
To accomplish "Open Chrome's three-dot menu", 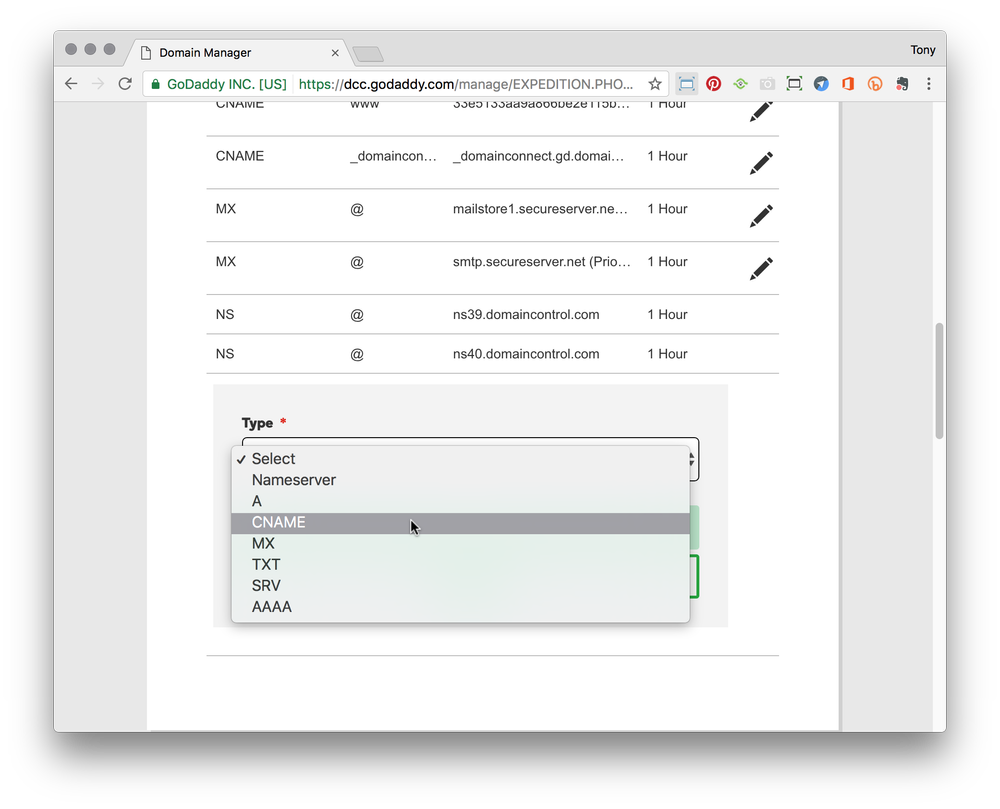I will 929,84.
